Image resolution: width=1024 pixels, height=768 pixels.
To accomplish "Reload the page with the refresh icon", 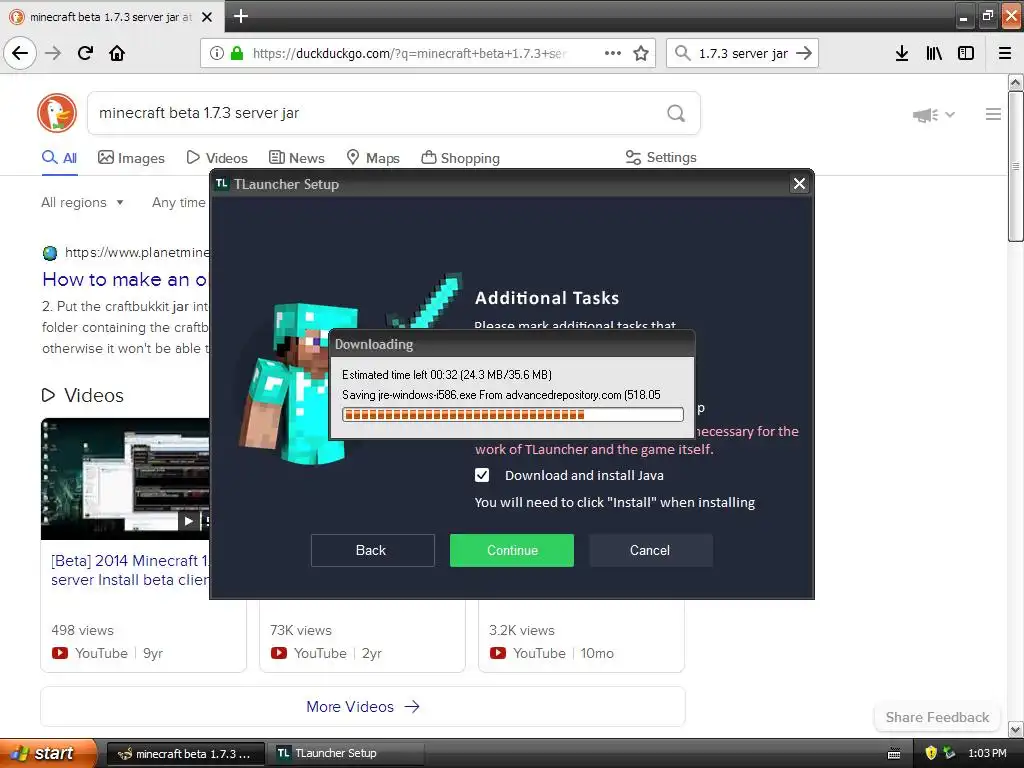I will (86, 53).
